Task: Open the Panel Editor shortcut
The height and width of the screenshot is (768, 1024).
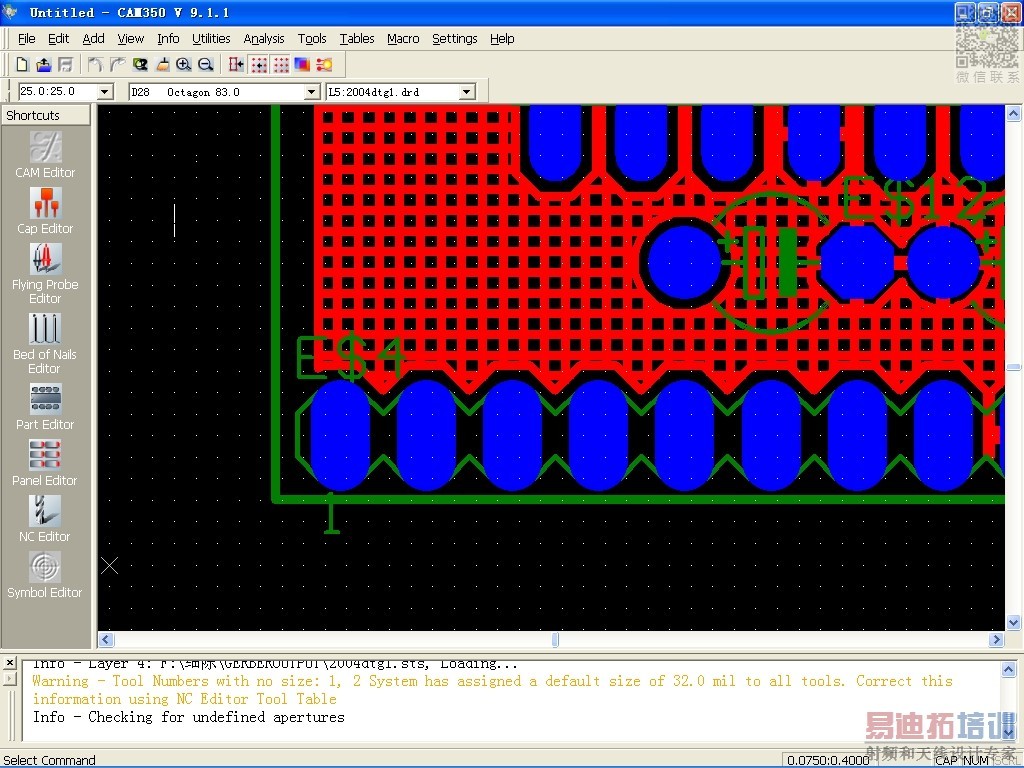Action: pos(45,463)
